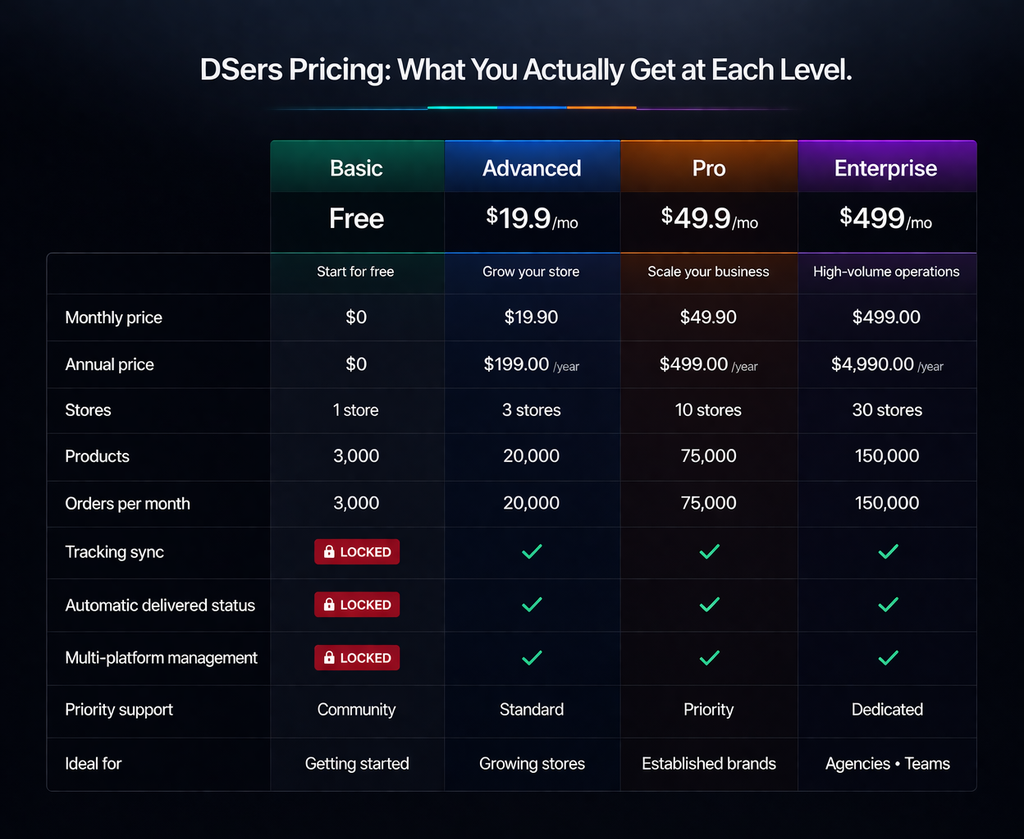The width and height of the screenshot is (1024, 839).
Task: Click Enterprise plan's Tracking sync checkmark
Action: tap(887, 552)
